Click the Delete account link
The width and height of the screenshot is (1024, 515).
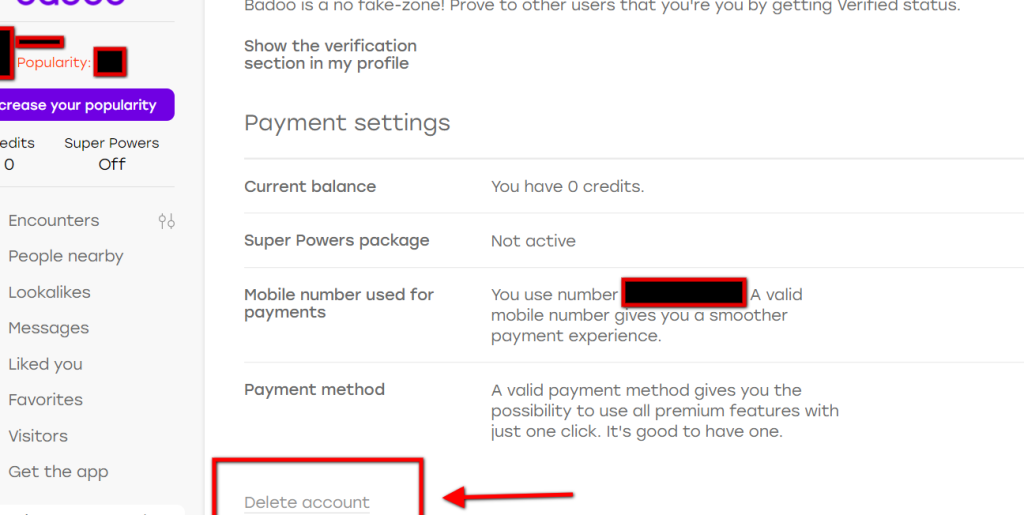pos(307,502)
